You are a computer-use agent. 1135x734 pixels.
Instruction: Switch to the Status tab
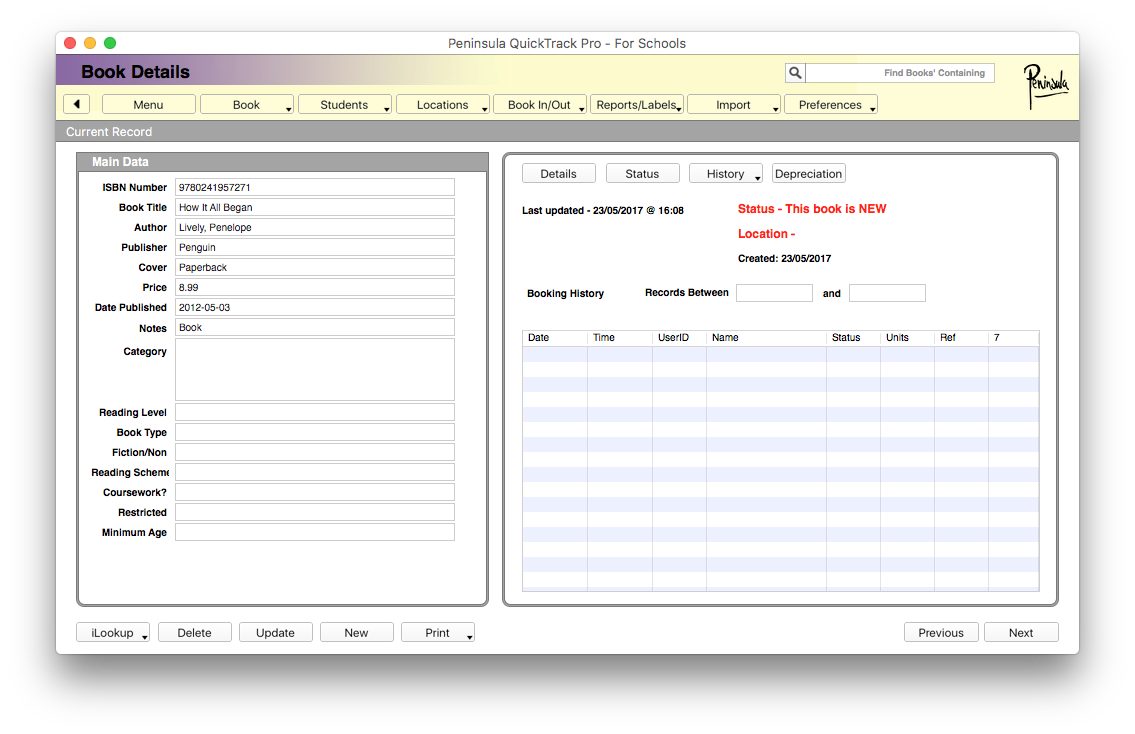pos(643,174)
